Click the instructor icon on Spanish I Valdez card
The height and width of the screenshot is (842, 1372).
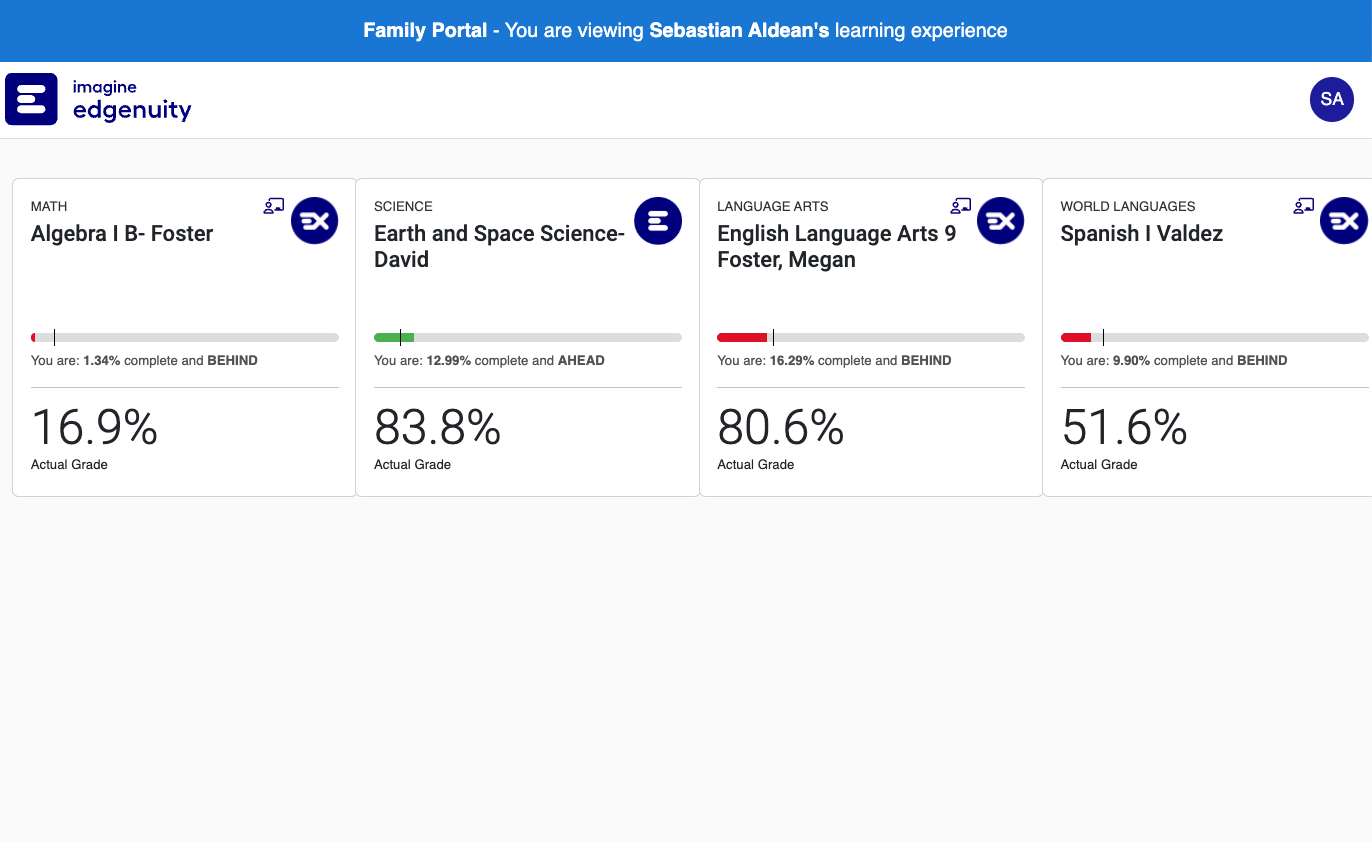pos(1303,206)
